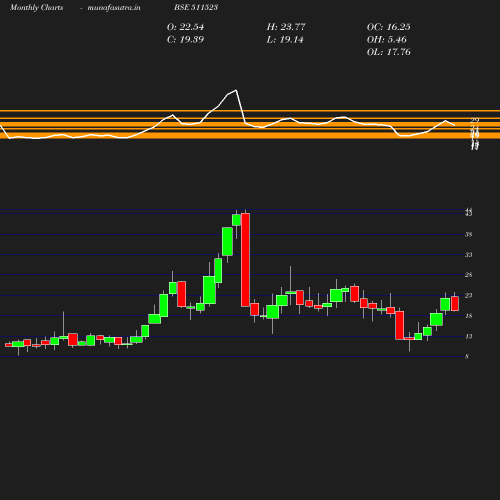Viewport: 500px width, 500px height.
Task: Click the 'BSE 511523' symbol label
Action: coord(196,7)
